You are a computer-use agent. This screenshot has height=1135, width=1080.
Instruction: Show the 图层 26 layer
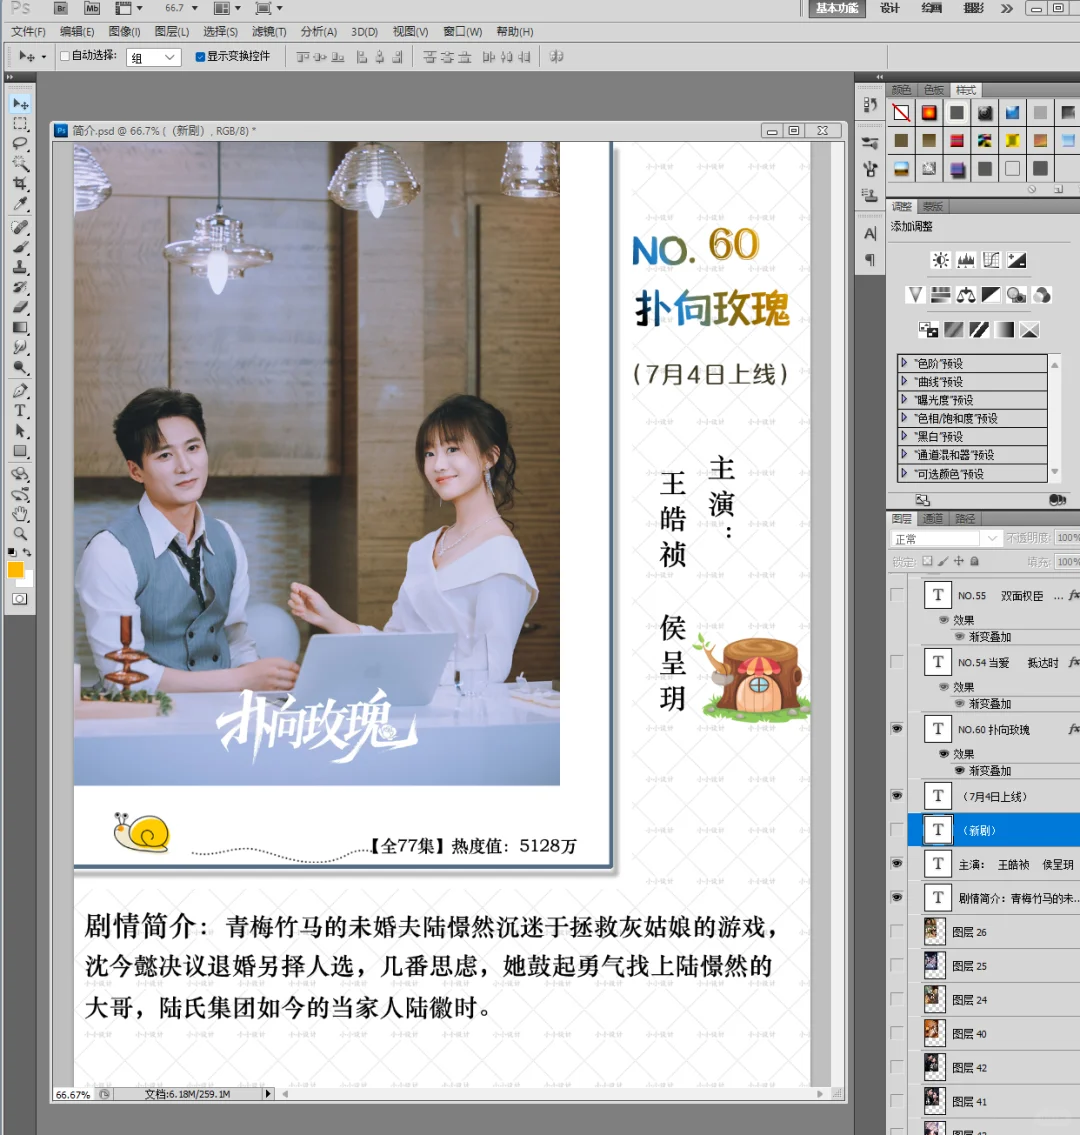(x=897, y=931)
